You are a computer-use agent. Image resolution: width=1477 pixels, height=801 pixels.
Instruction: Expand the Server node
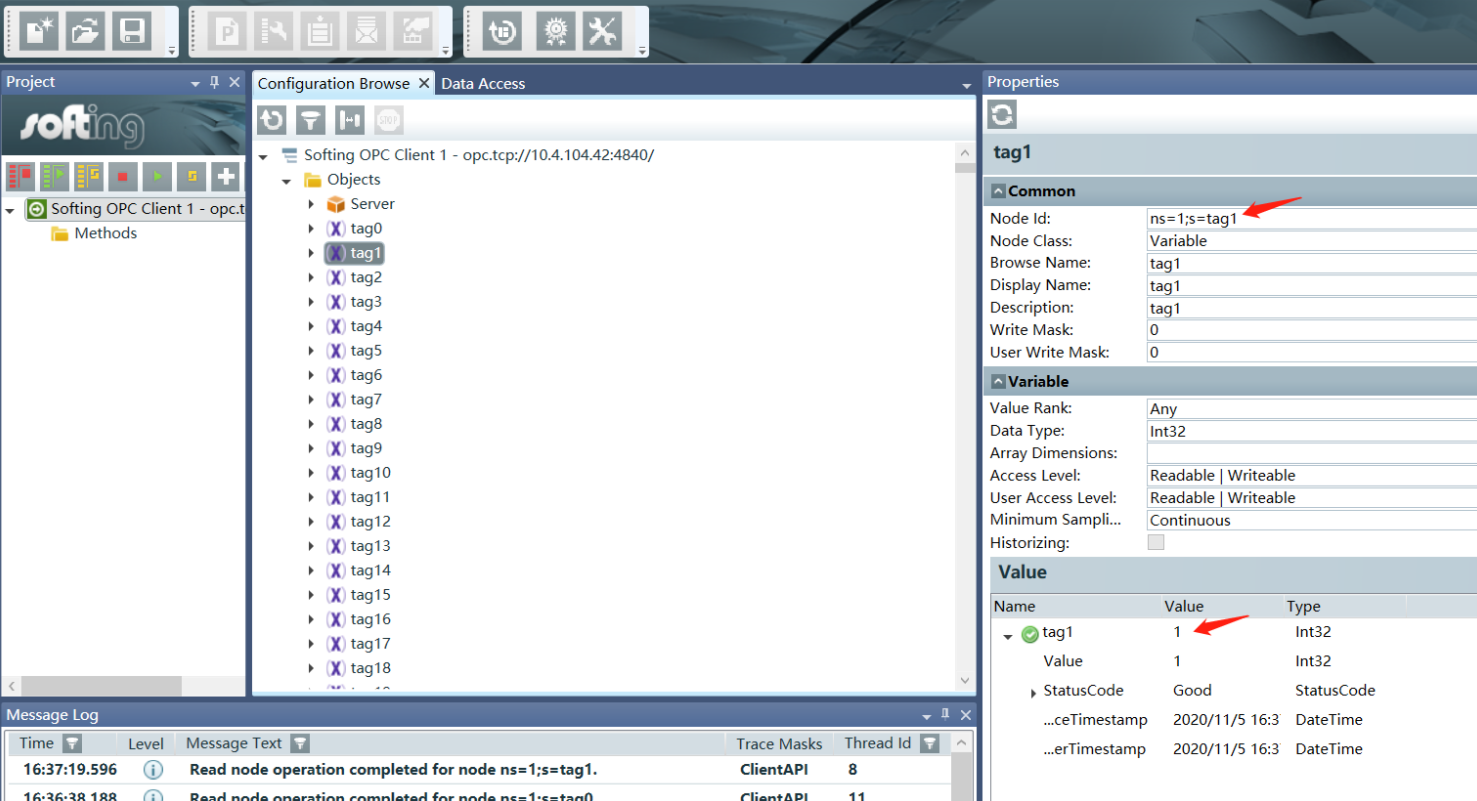pyautogui.click(x=311, y=204)
